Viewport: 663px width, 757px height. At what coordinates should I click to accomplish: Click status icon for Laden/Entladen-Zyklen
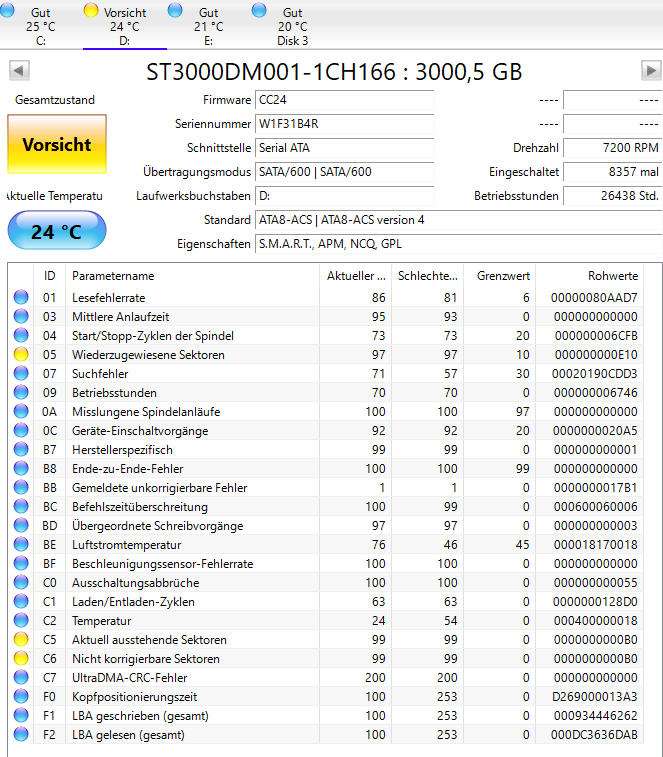pos(21,602)
